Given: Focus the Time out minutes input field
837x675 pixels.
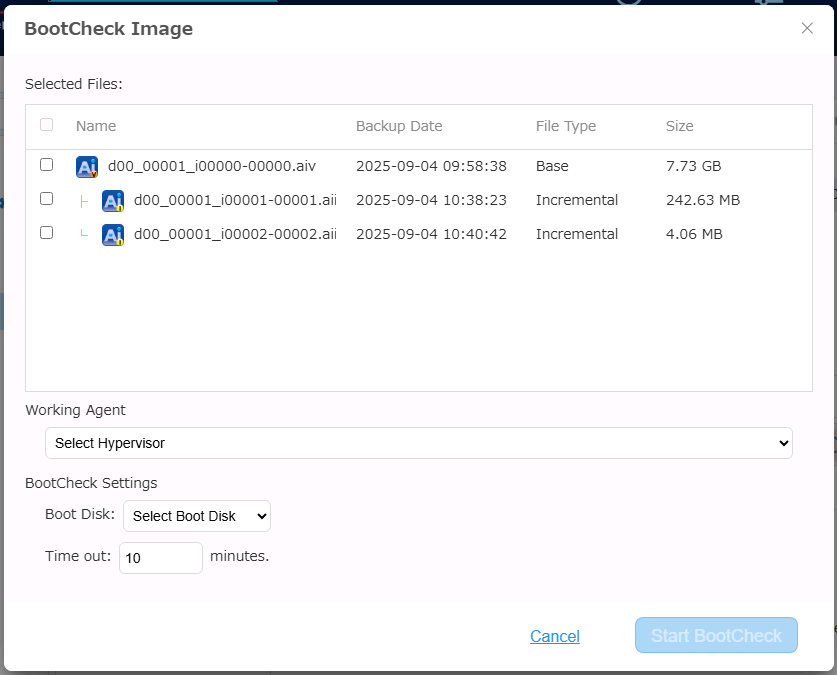Looking at the screenshot, I should coord(160,558).
